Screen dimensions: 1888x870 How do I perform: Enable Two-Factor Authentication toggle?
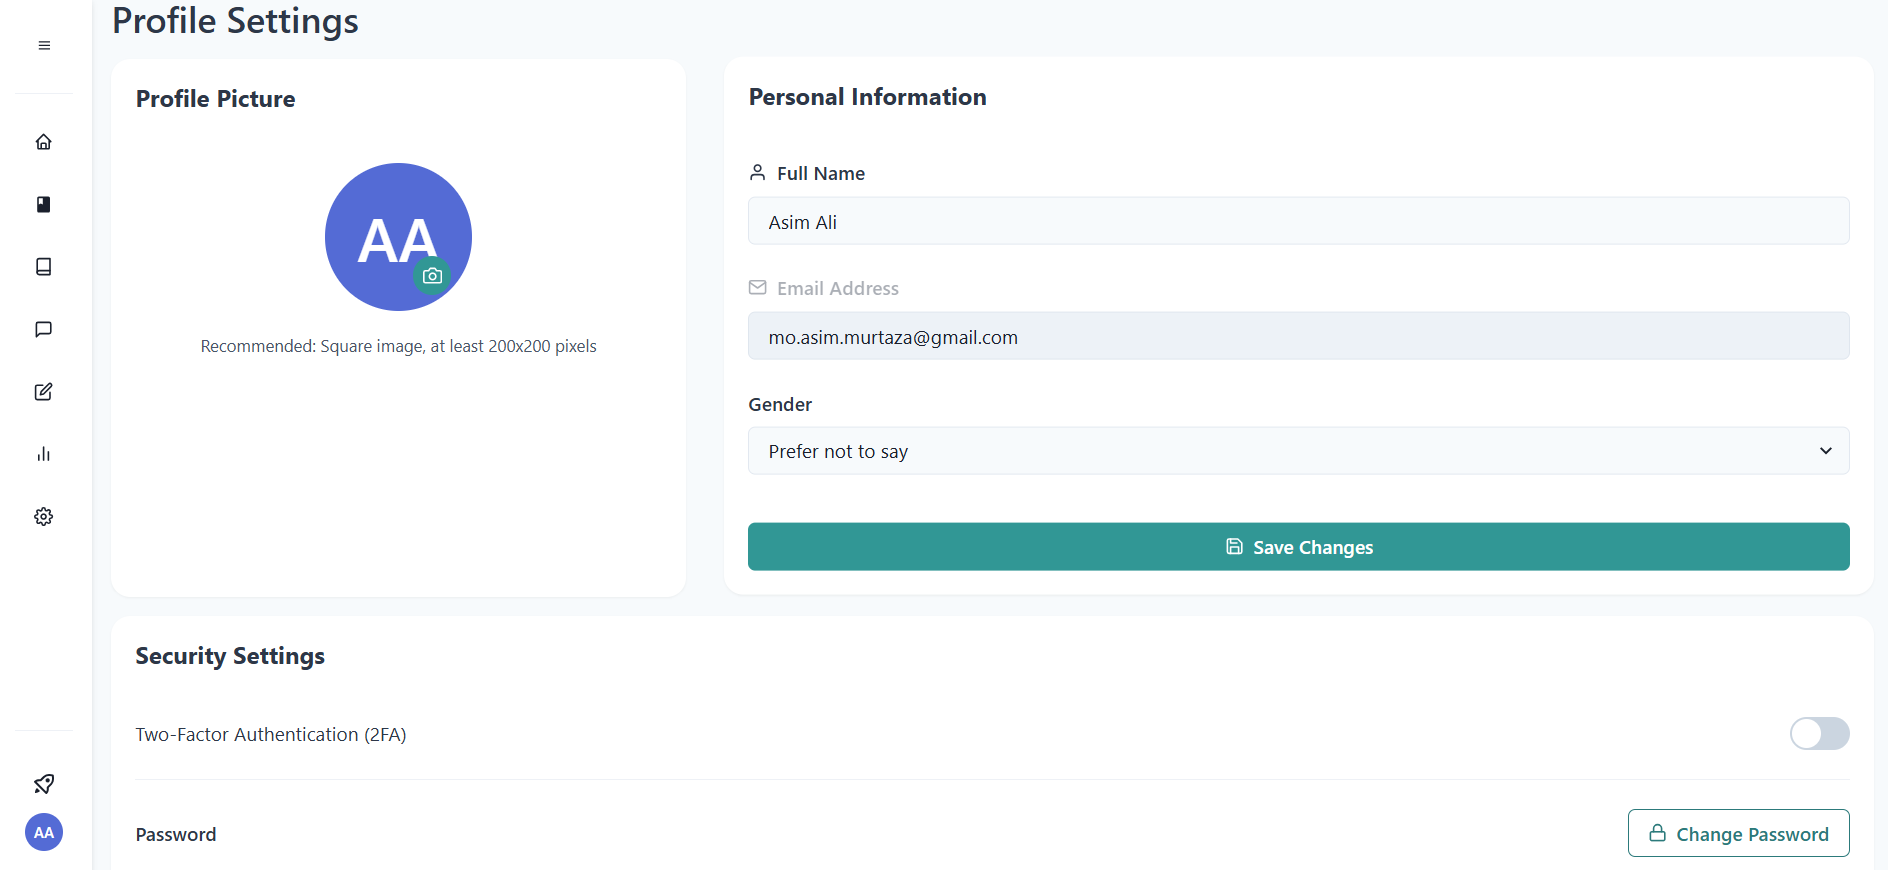[x=1819, y=734]
